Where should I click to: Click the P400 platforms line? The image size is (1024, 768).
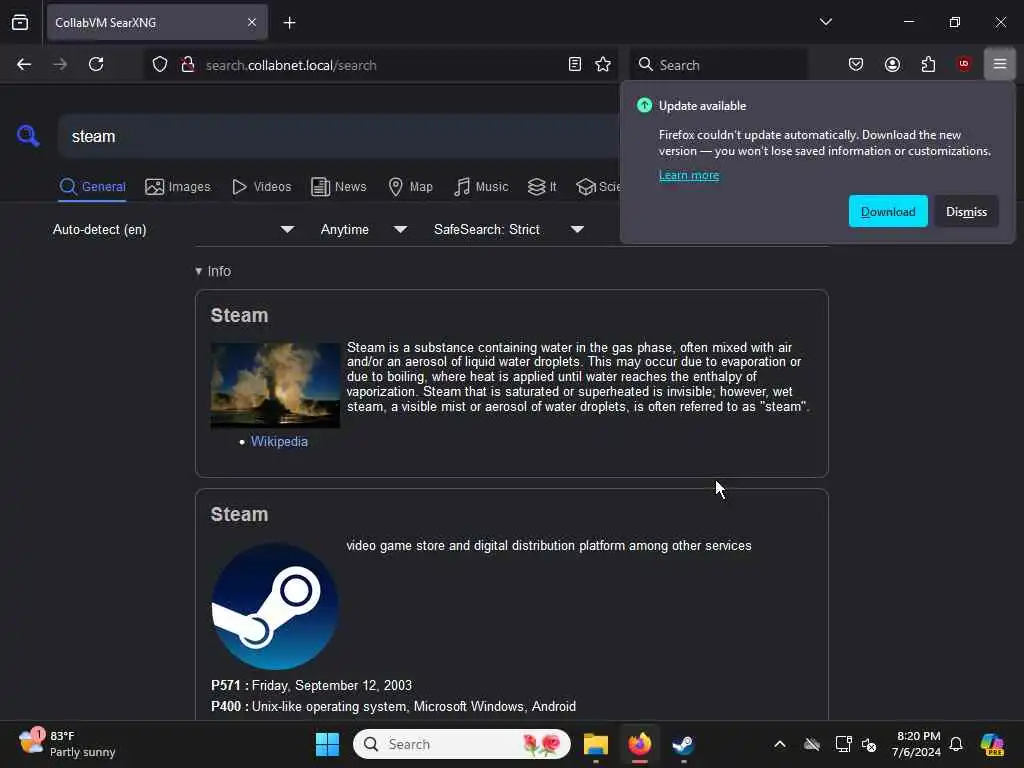(x=393, y=706)
